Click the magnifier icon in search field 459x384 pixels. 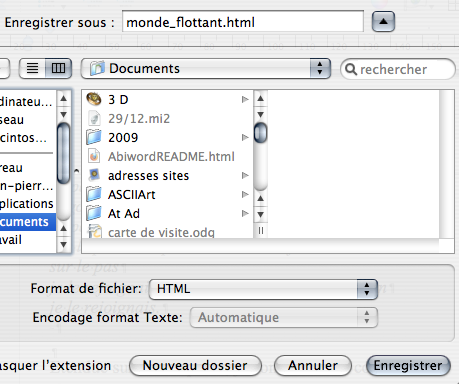[351, 69]
